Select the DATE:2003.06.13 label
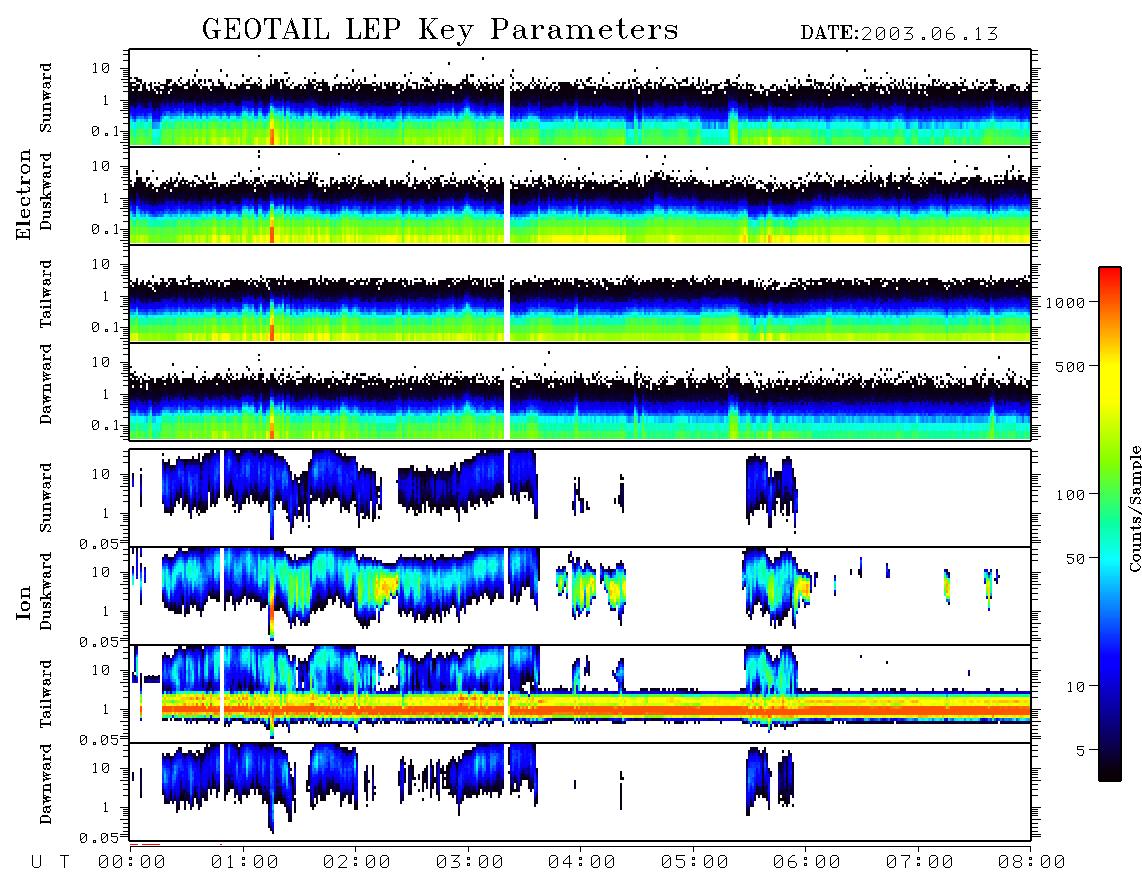Image resolution: width=1142 pixels, height=880 pixels. (x=899, y=34)
